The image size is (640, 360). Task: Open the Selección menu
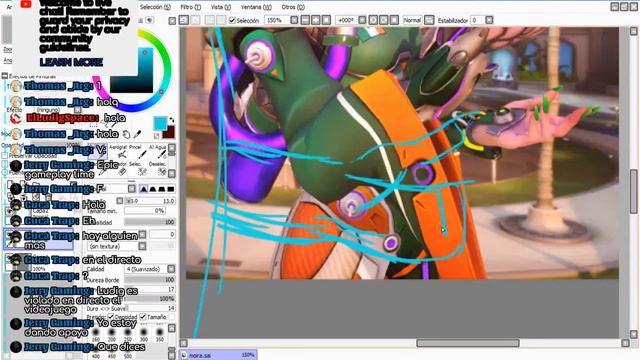click(155, 7)
